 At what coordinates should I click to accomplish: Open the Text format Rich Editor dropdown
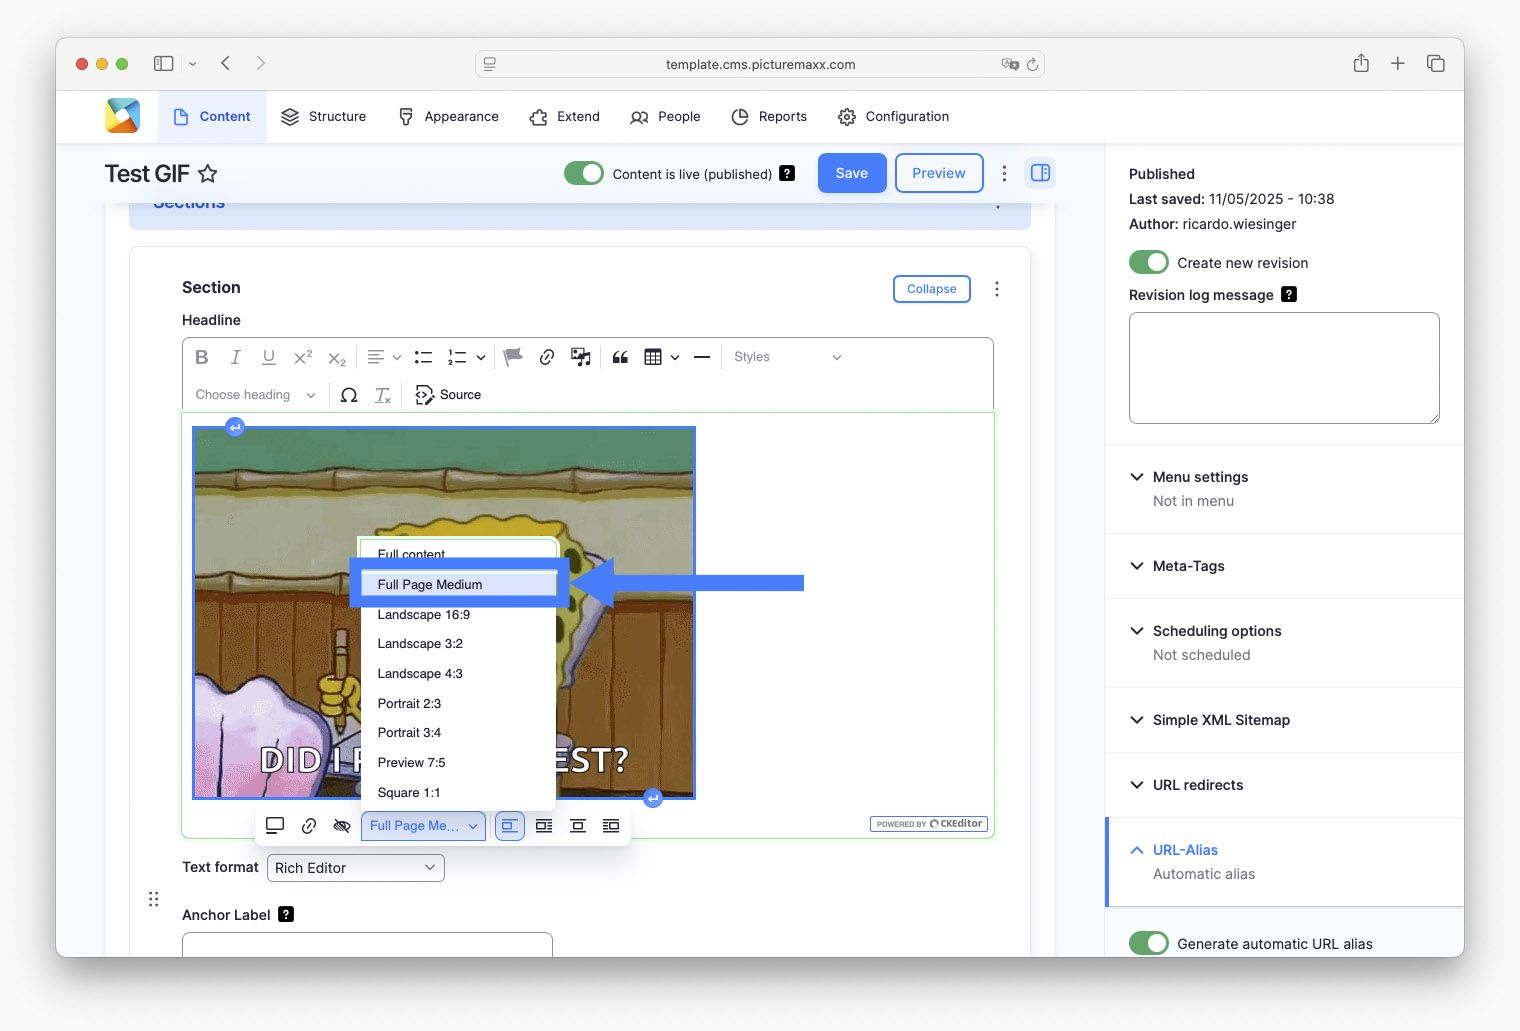click(x=356, y=868)
